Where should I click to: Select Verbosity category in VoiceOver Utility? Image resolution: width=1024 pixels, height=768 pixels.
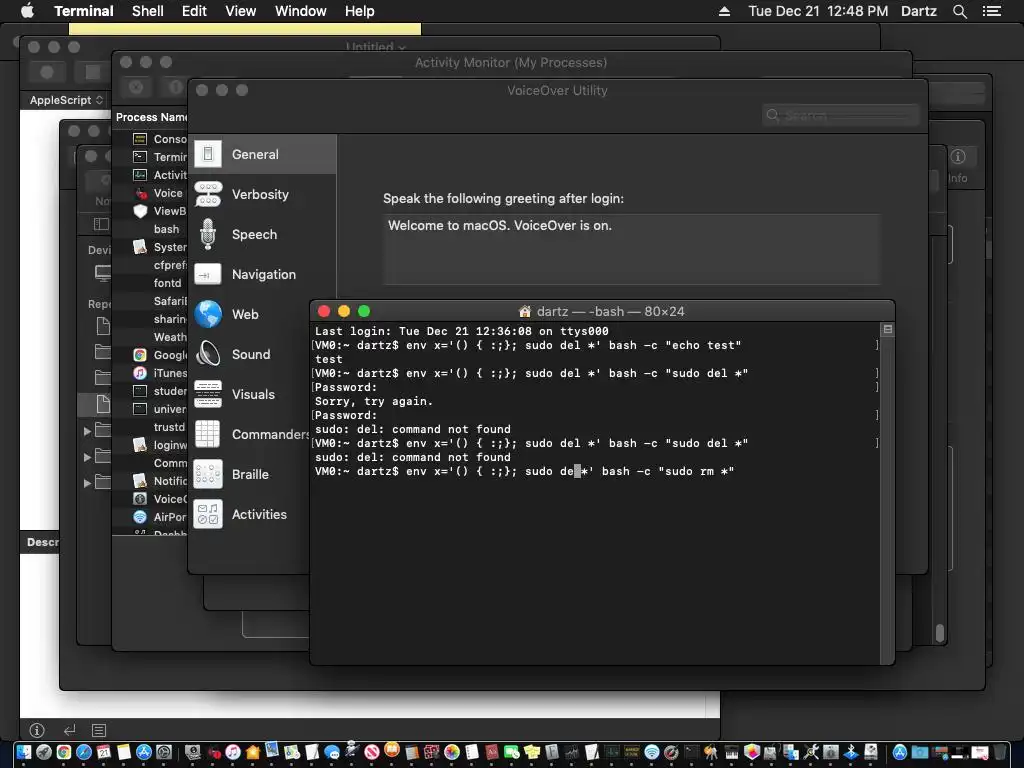[262, 194]
